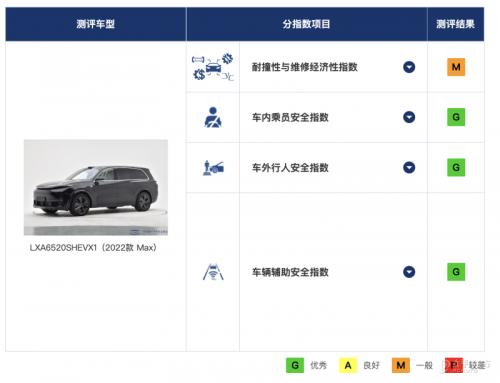This screenshot has width=500, height=383.
Task: Select the 测评车型 column header
Action: [x=96, y=24]
